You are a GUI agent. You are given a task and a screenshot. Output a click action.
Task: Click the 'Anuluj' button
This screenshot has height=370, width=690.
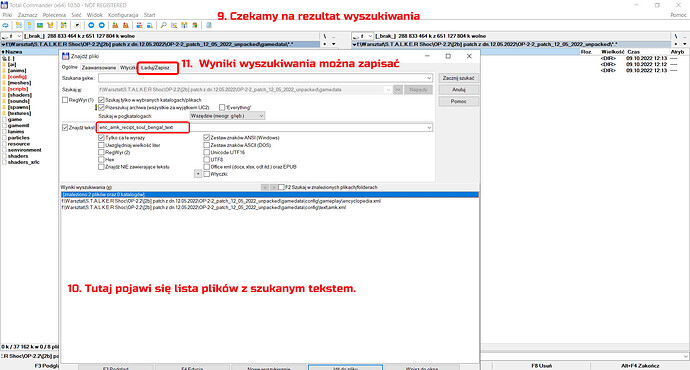459,89
